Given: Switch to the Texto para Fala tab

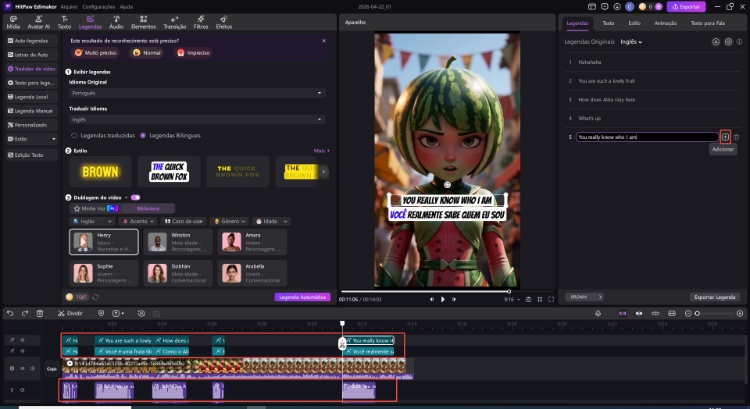Looking at the screenshot, I should coord(707,23).
